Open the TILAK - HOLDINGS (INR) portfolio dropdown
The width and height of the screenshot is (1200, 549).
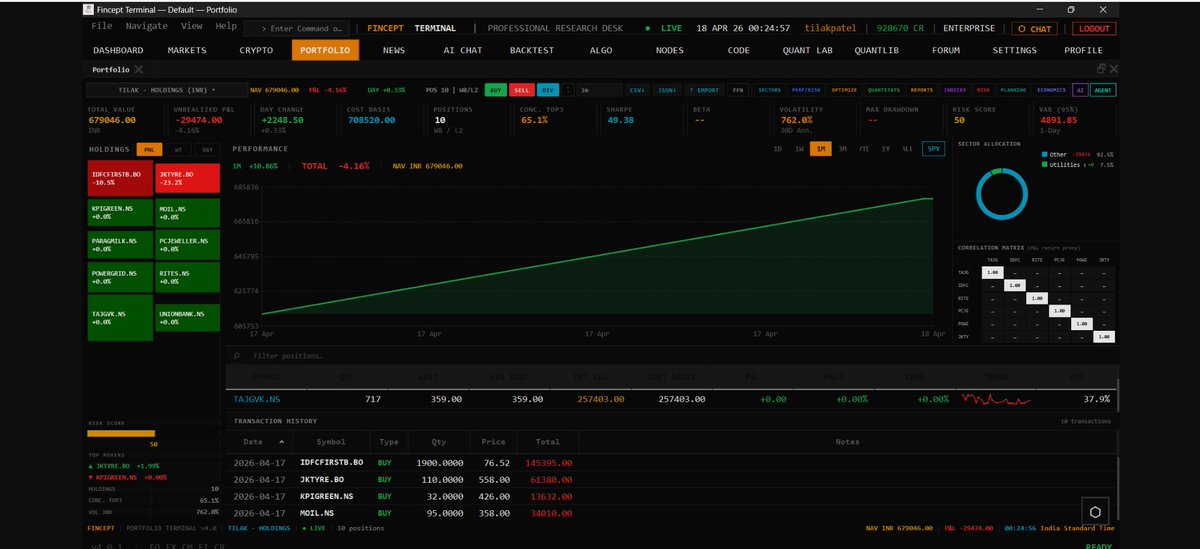[167, 90]
